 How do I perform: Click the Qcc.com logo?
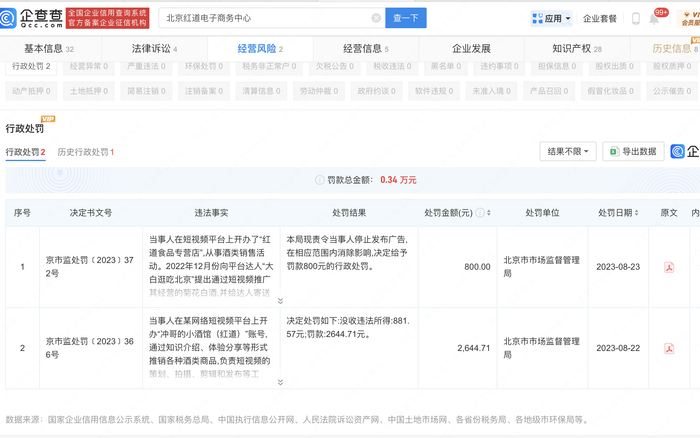click(x=33, y=17)
